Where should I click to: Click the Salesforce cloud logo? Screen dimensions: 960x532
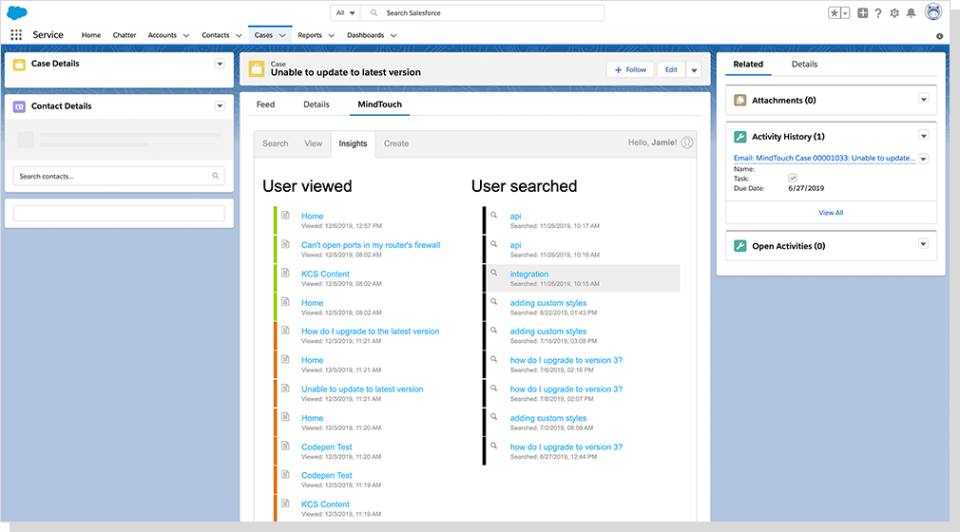tap(17, 12)
